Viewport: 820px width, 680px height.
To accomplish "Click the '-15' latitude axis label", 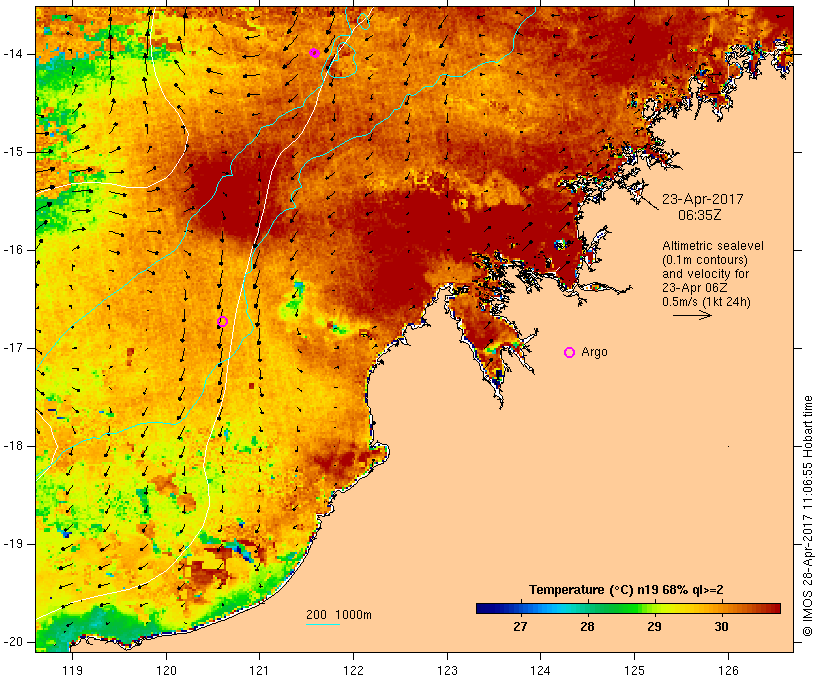I will (x=13, y=152).
